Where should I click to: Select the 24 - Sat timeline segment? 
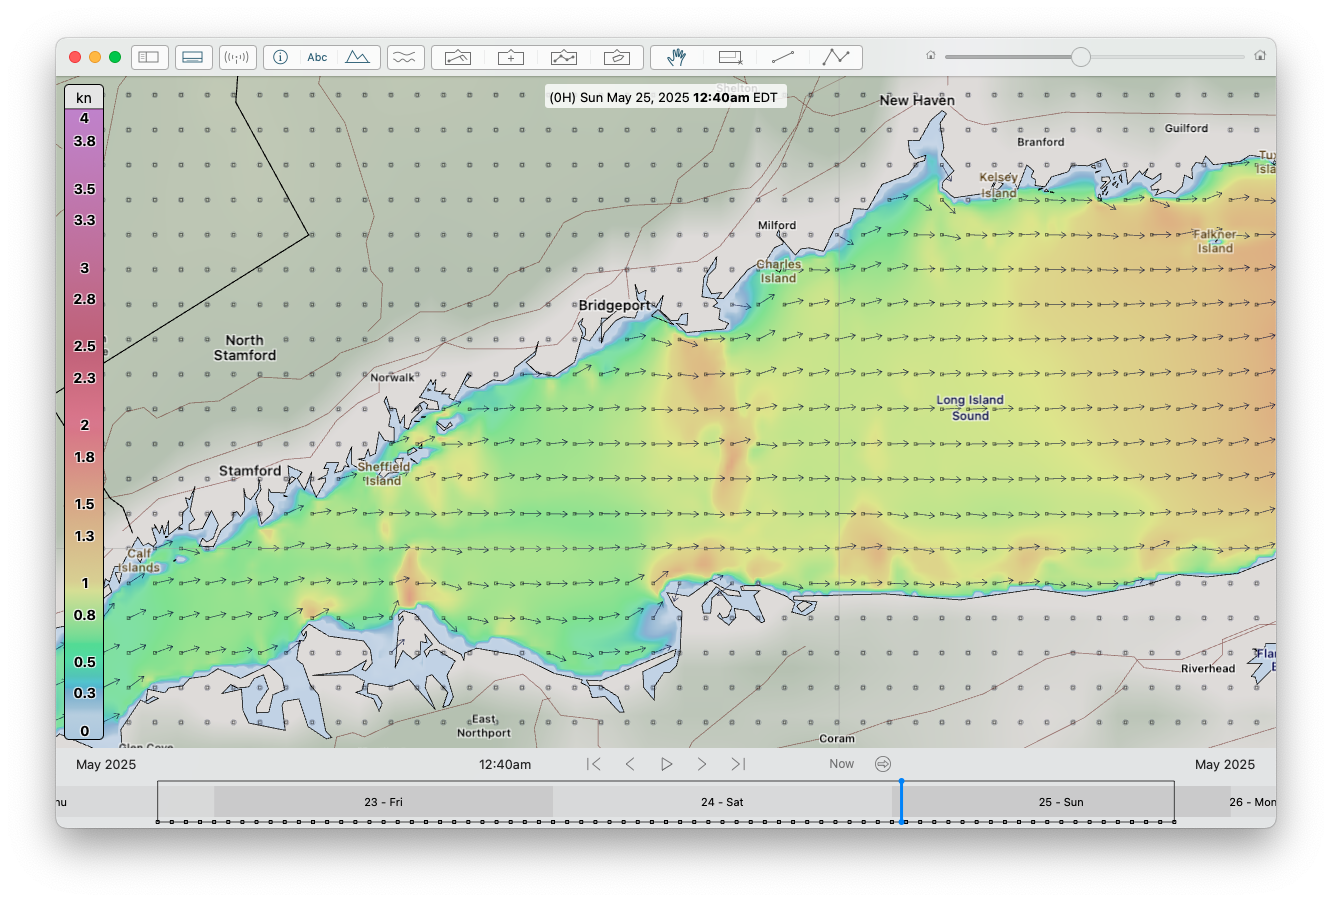(722, 802)
